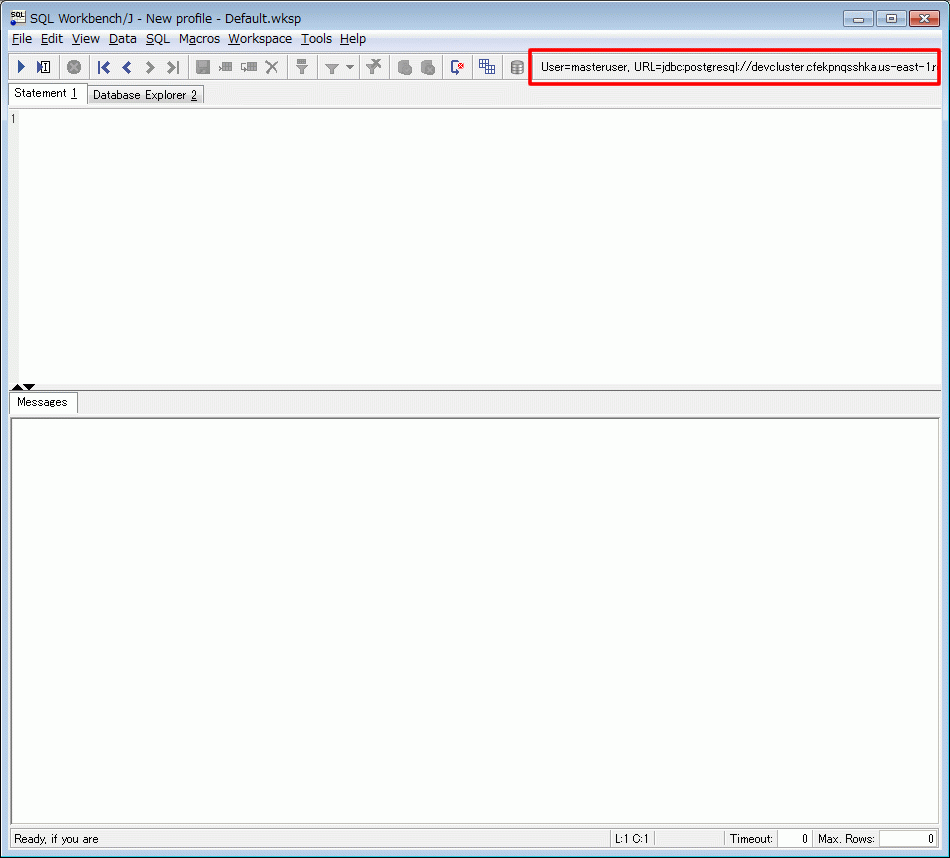Image resolution: width=950 pixels, height=858 pixels.
Task: Click the rollback database icon
Action: pos(428,67)
